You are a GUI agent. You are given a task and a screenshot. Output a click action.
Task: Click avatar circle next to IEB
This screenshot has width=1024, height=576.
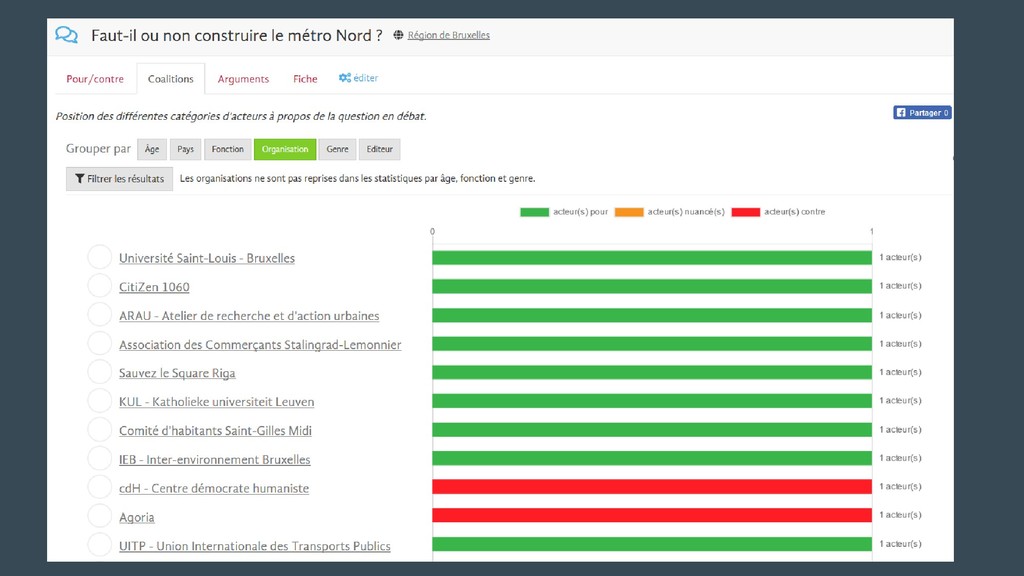click(99, 458)
